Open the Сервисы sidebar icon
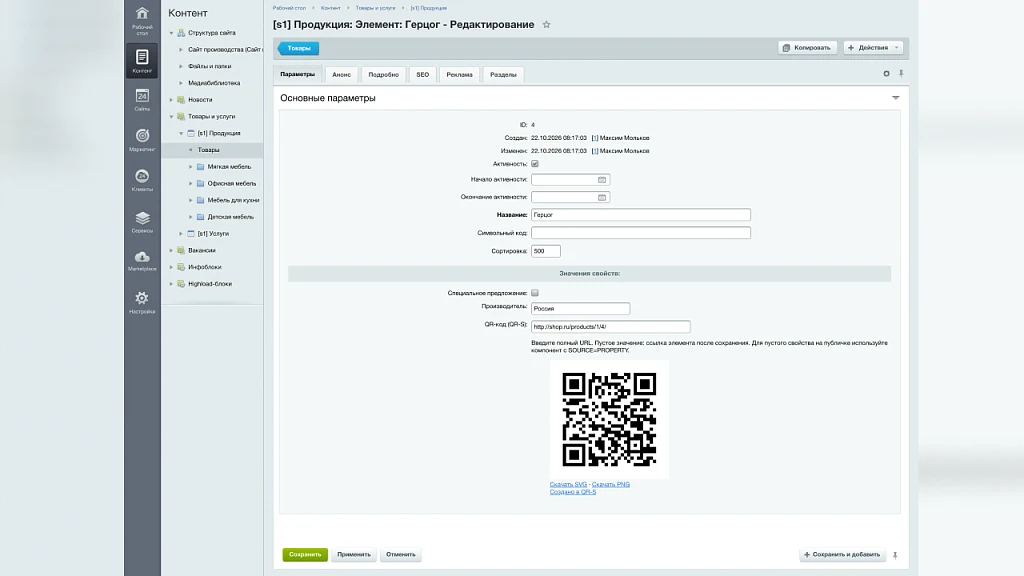The width and height of the screenshot is (1024, 576). click(142, 221)
